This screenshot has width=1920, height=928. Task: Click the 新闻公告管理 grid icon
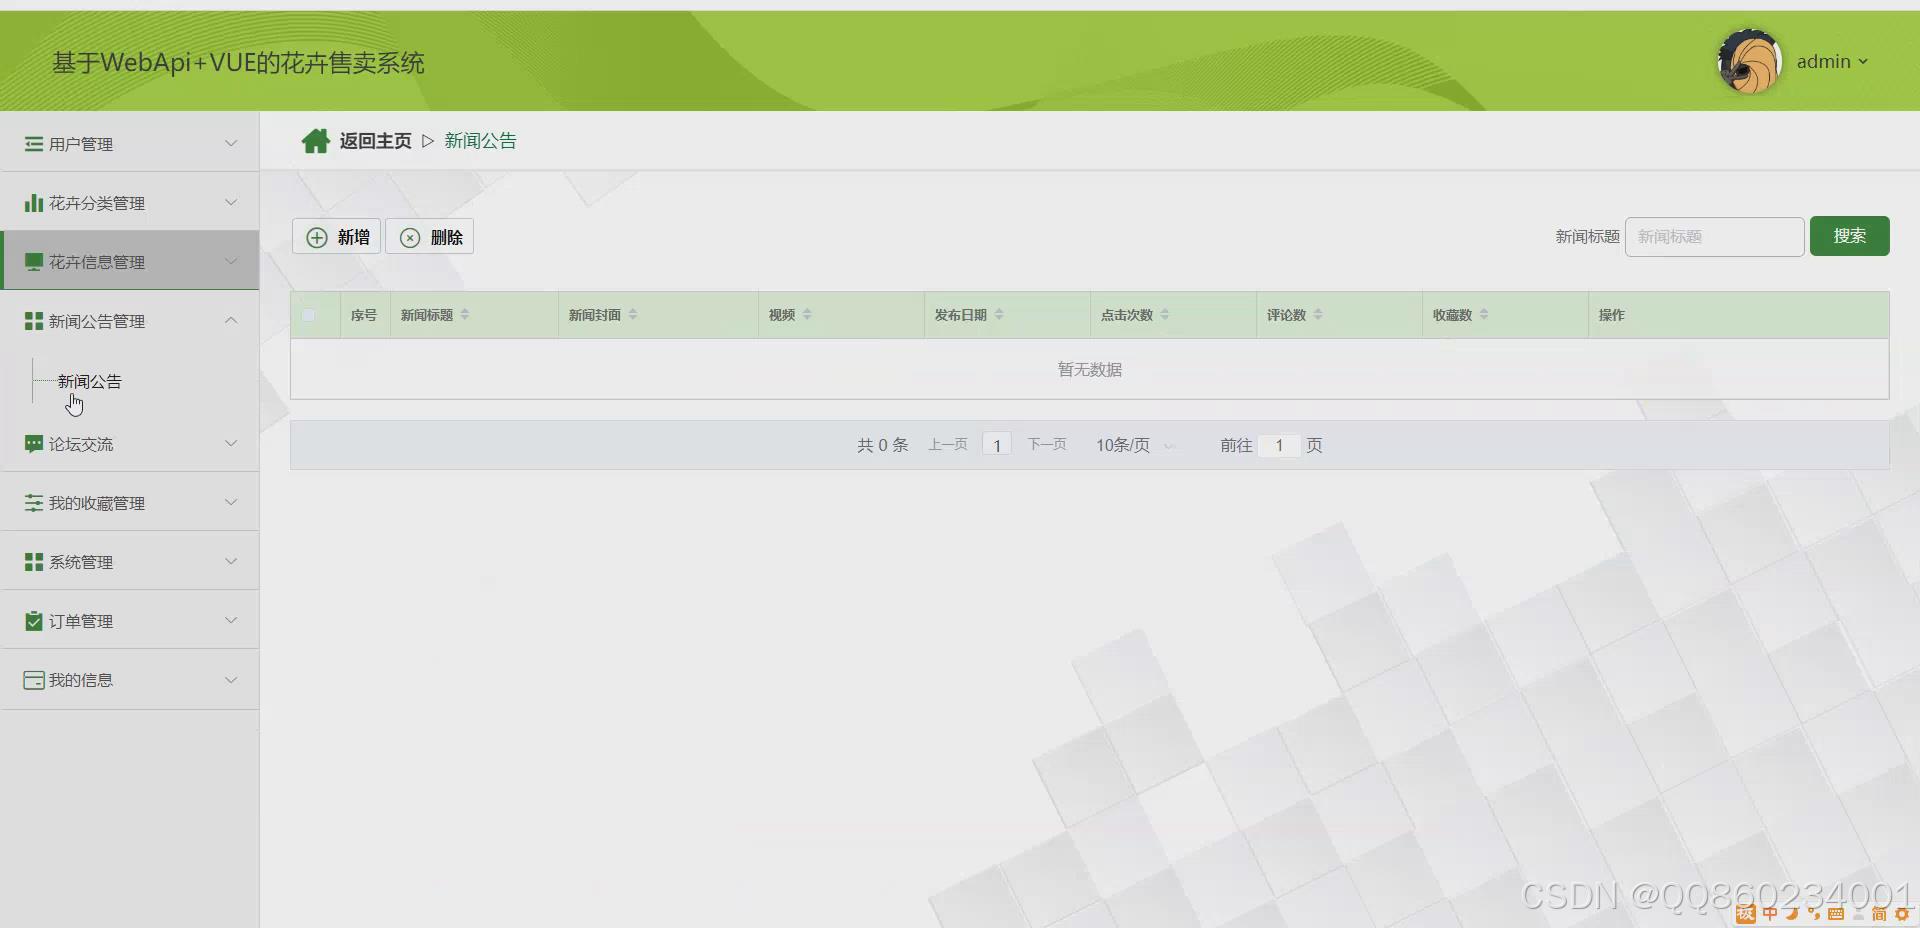click(34, 321)
